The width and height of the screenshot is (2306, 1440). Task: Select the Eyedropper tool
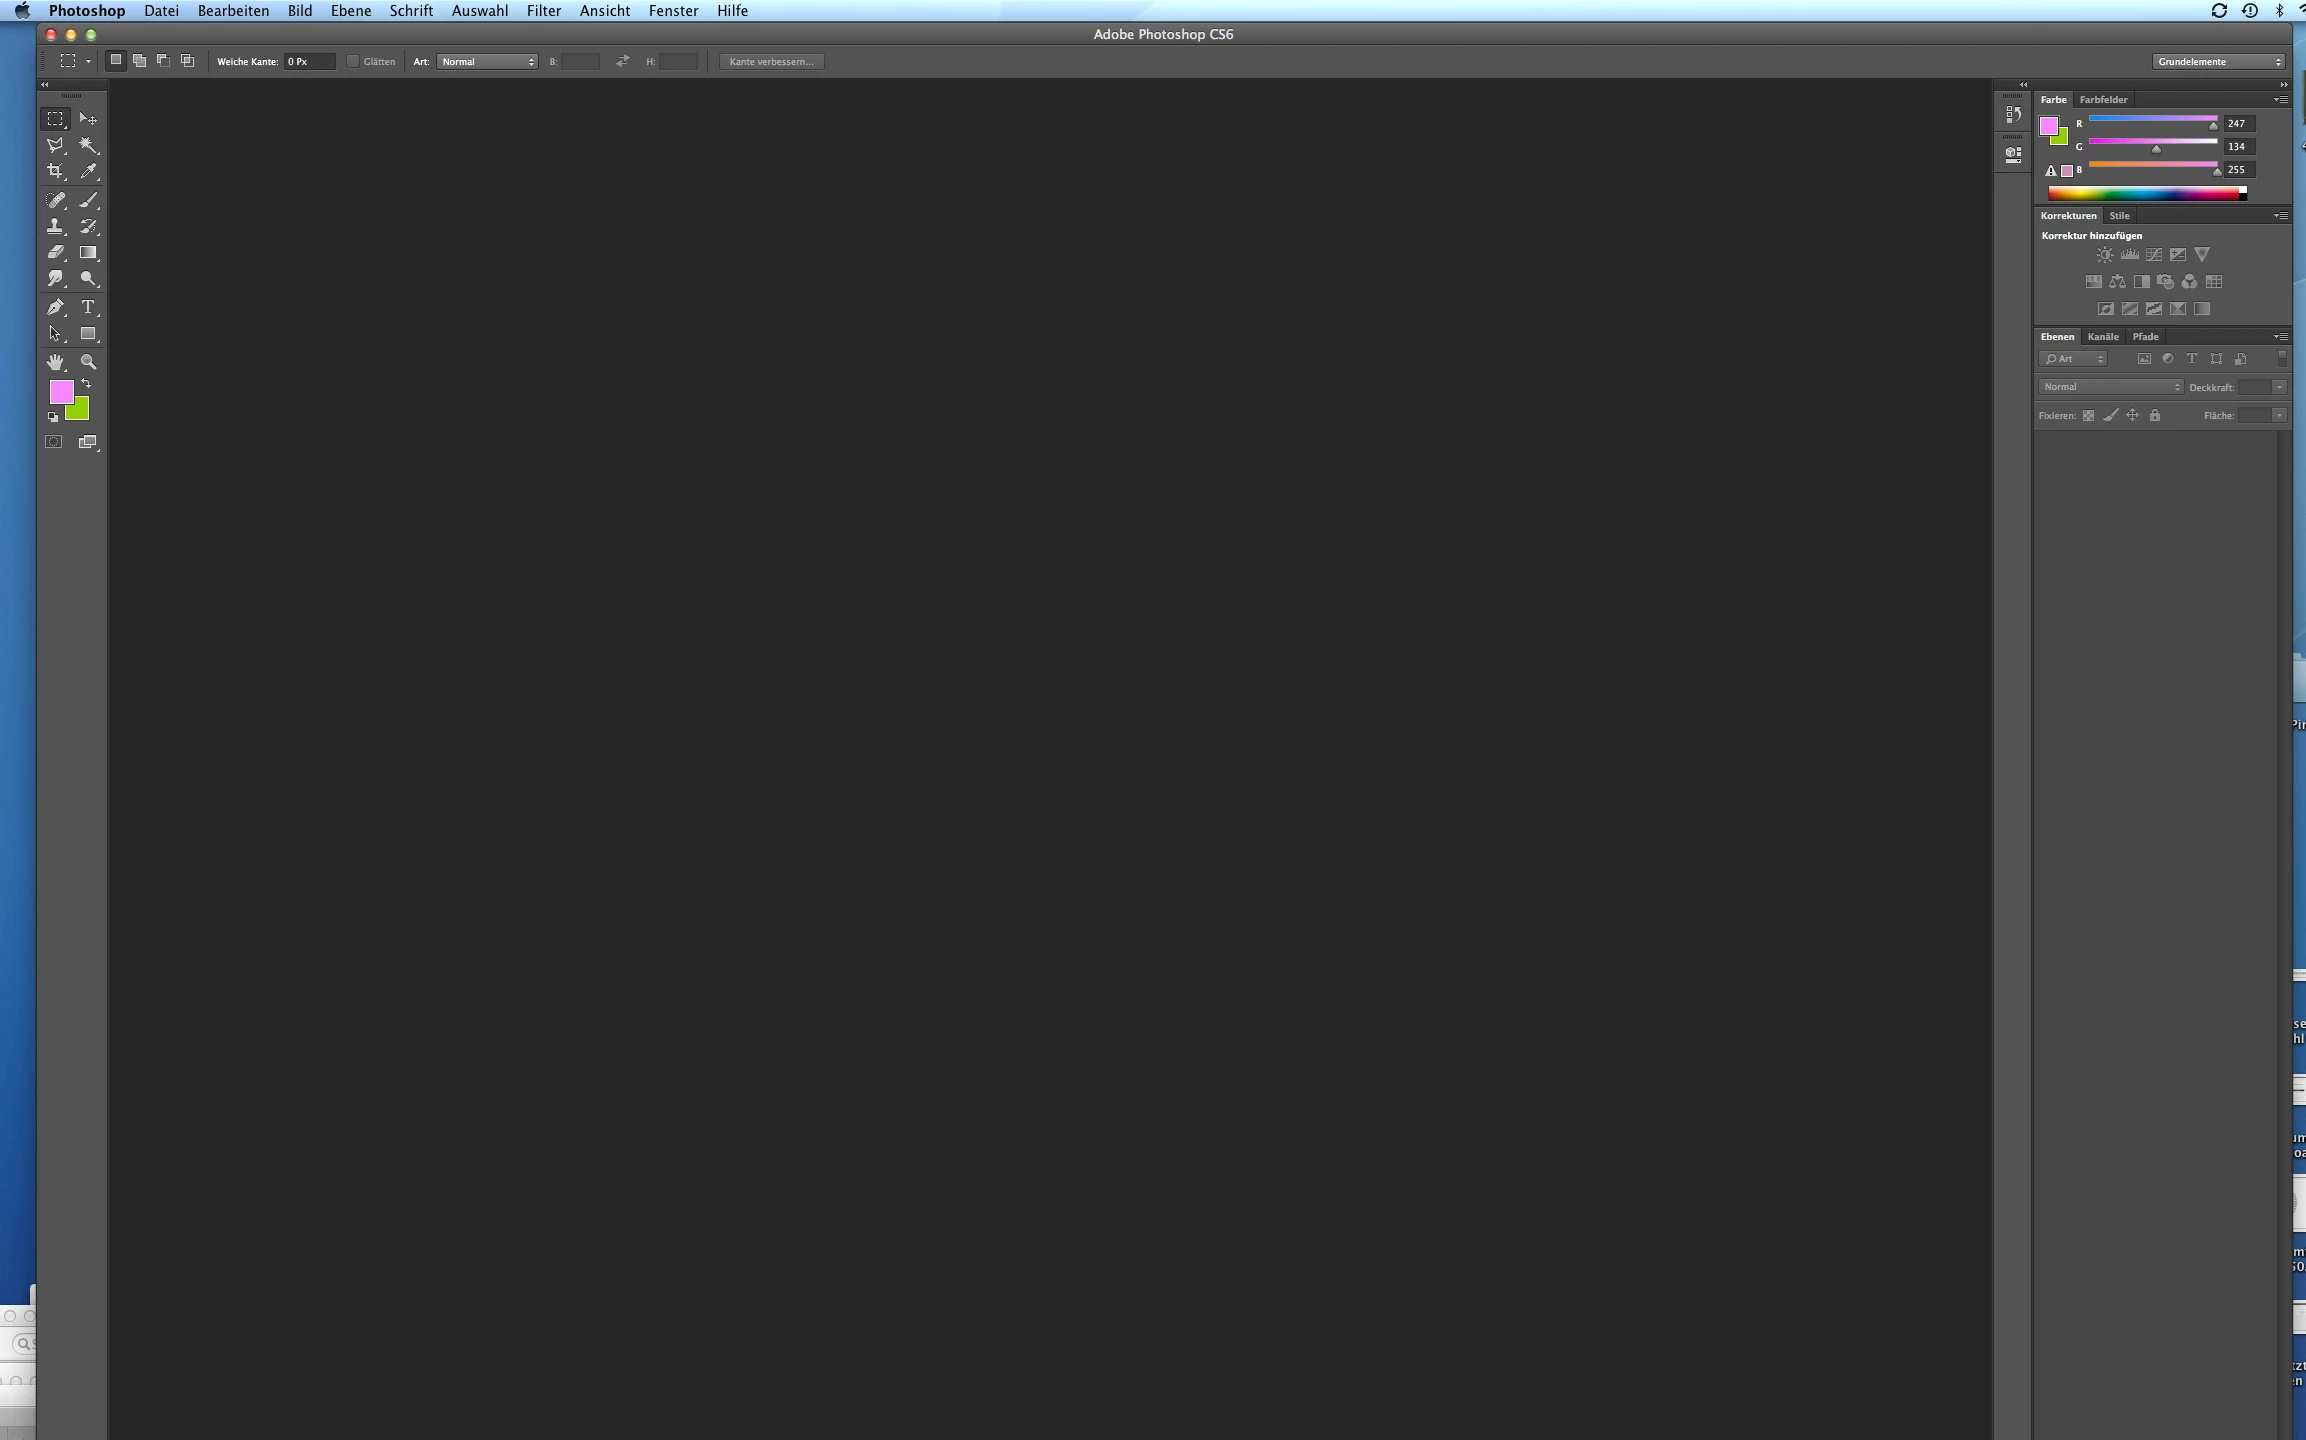pyautogui.click(x=88, y=172)
